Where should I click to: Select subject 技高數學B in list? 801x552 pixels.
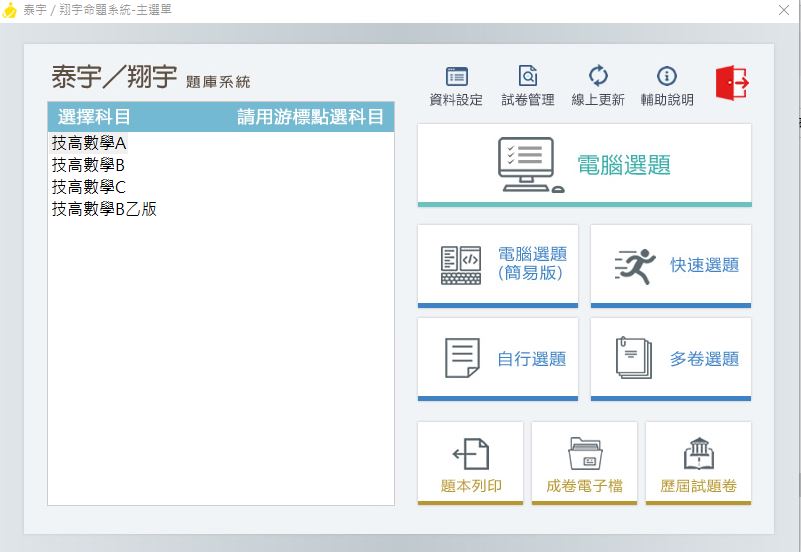[x=89, y=165]
